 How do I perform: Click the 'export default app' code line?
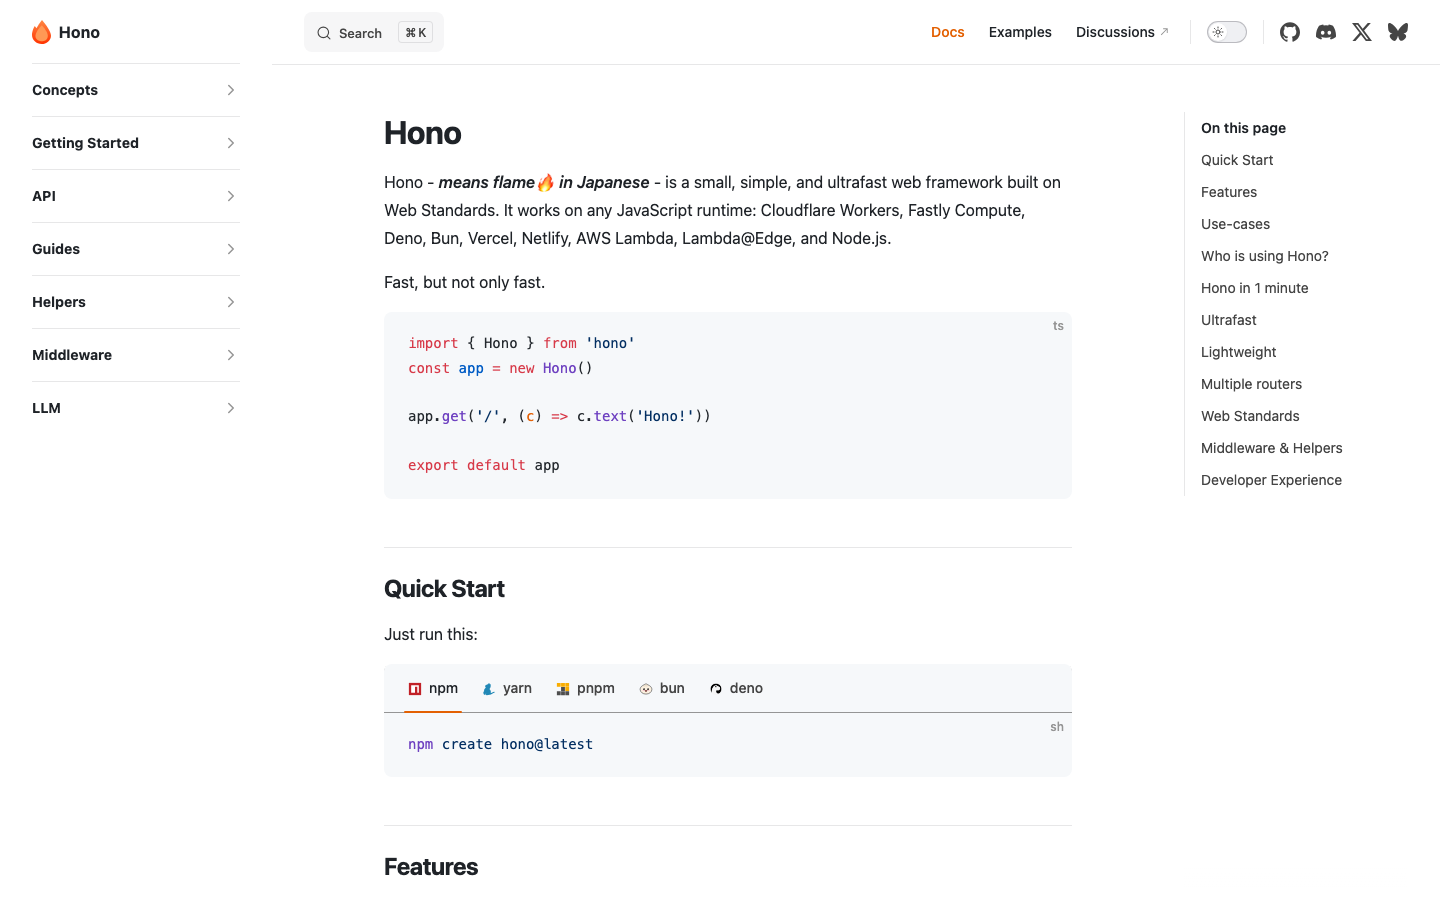(483, 465)
